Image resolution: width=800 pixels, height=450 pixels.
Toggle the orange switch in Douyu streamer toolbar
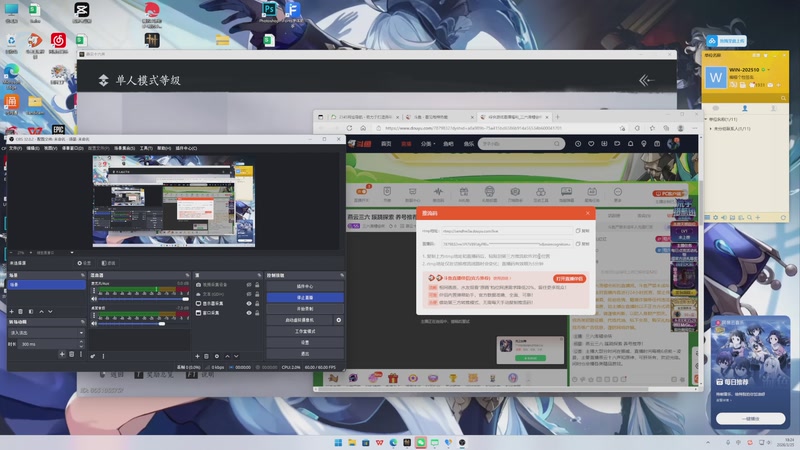coord(362,191)
